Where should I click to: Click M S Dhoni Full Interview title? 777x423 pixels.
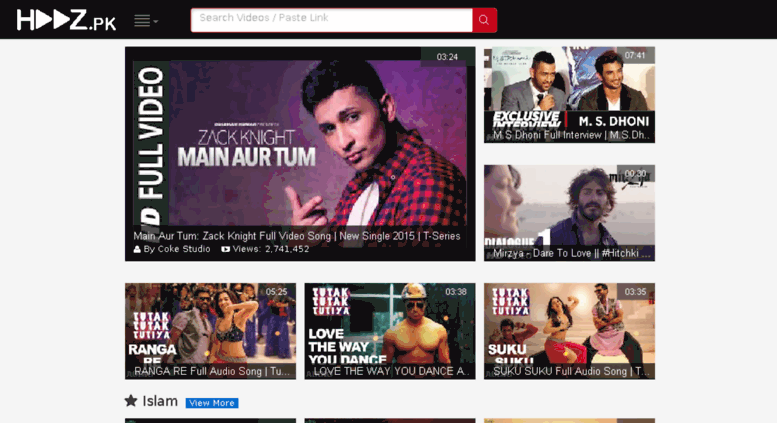[571, 135]
